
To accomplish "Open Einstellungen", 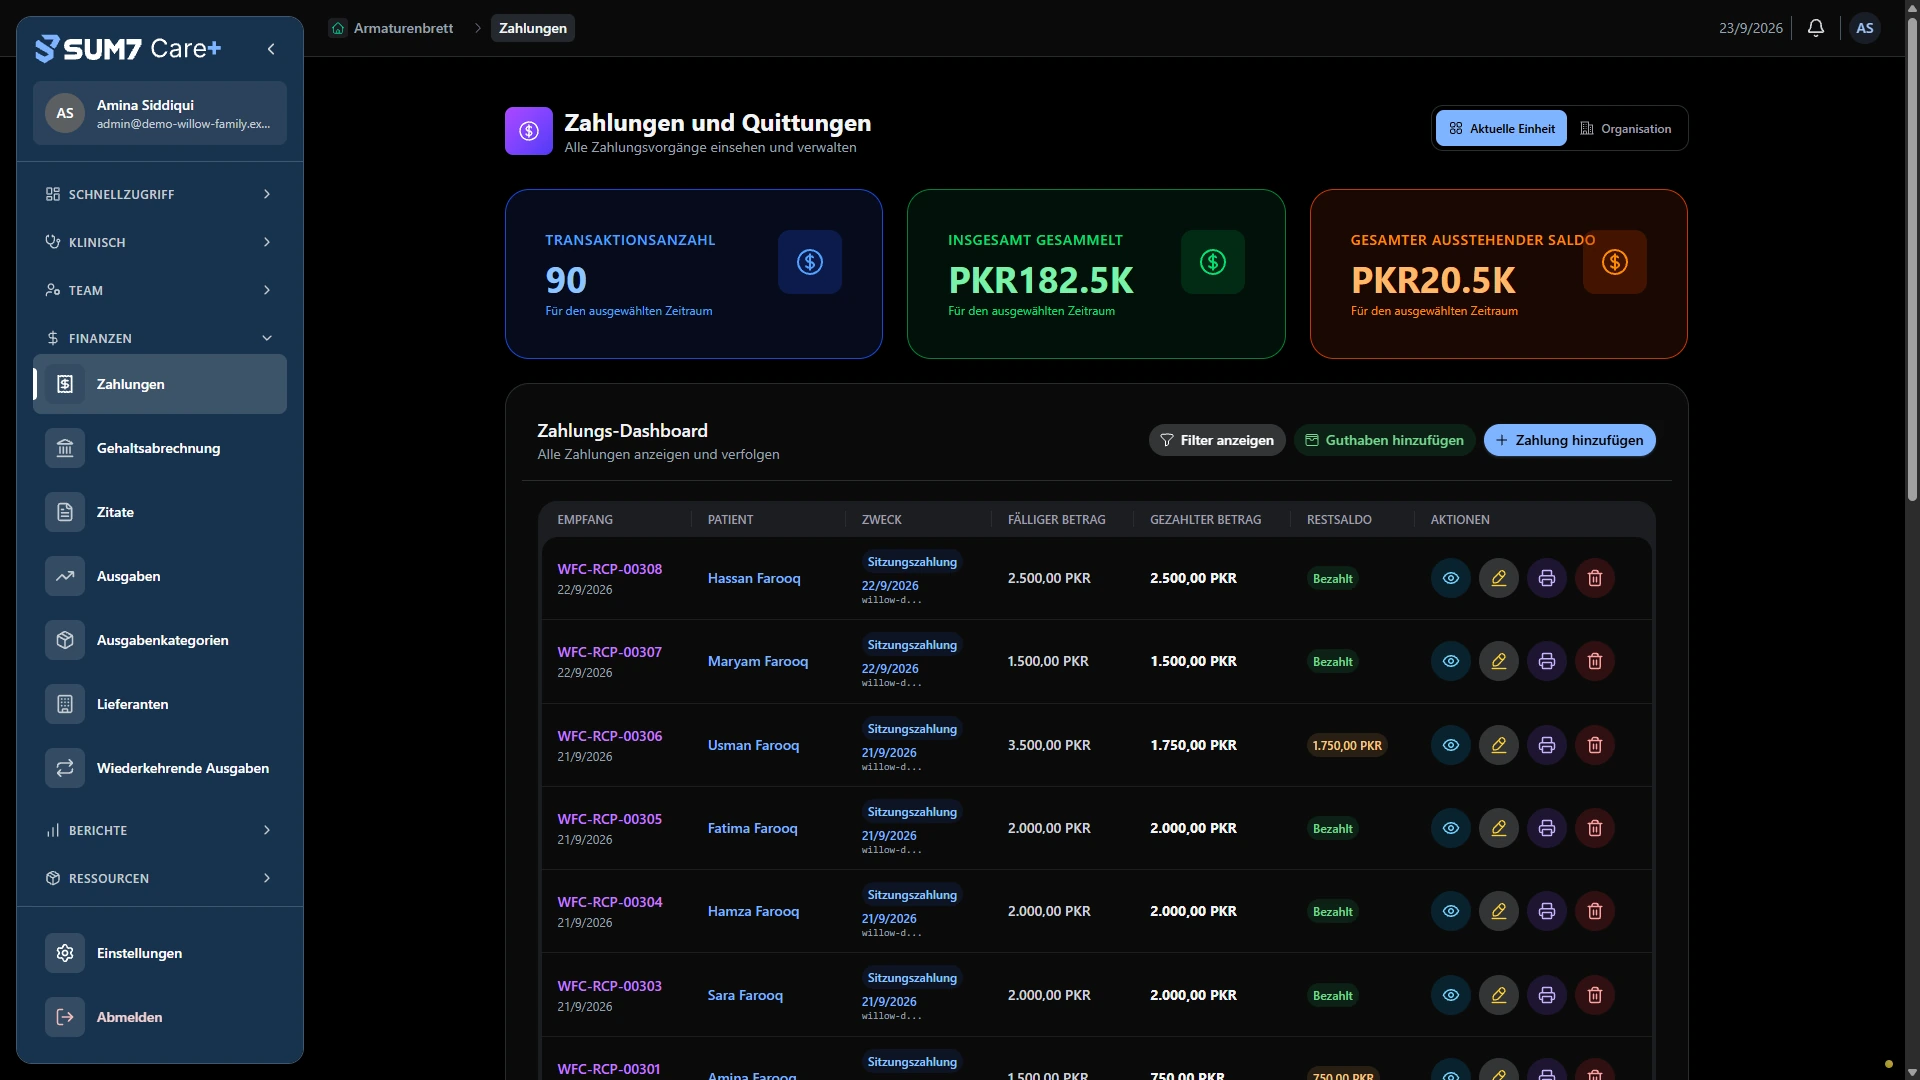I will 160,953.
